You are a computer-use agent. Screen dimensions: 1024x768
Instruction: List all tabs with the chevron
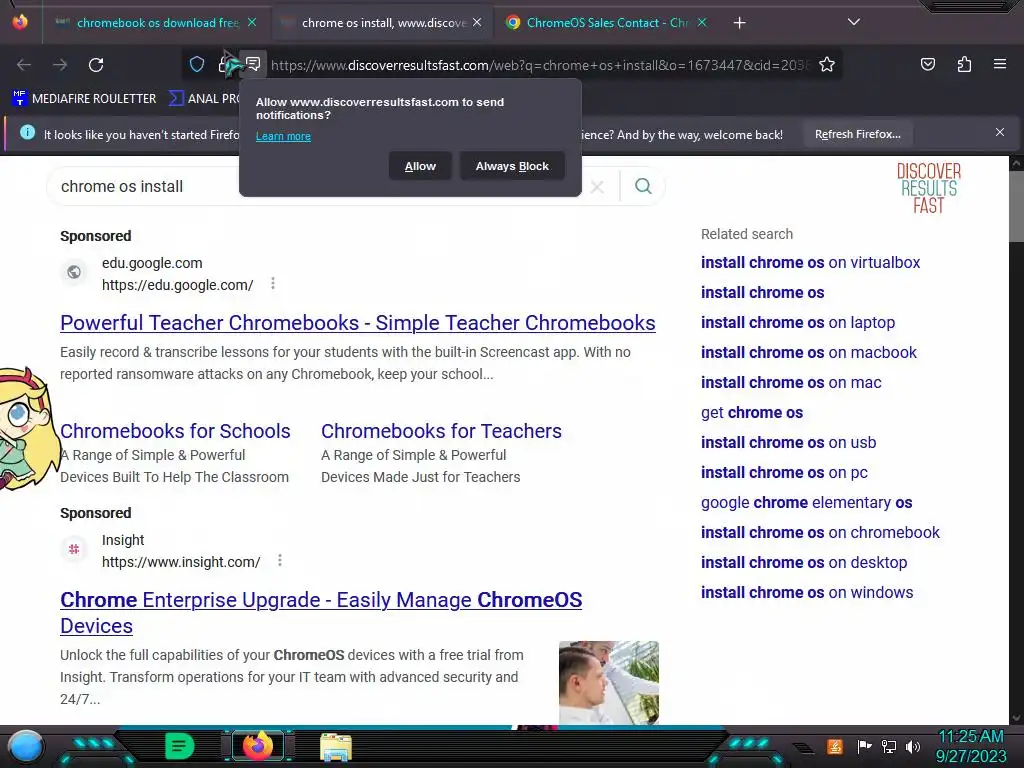(854, 22)
